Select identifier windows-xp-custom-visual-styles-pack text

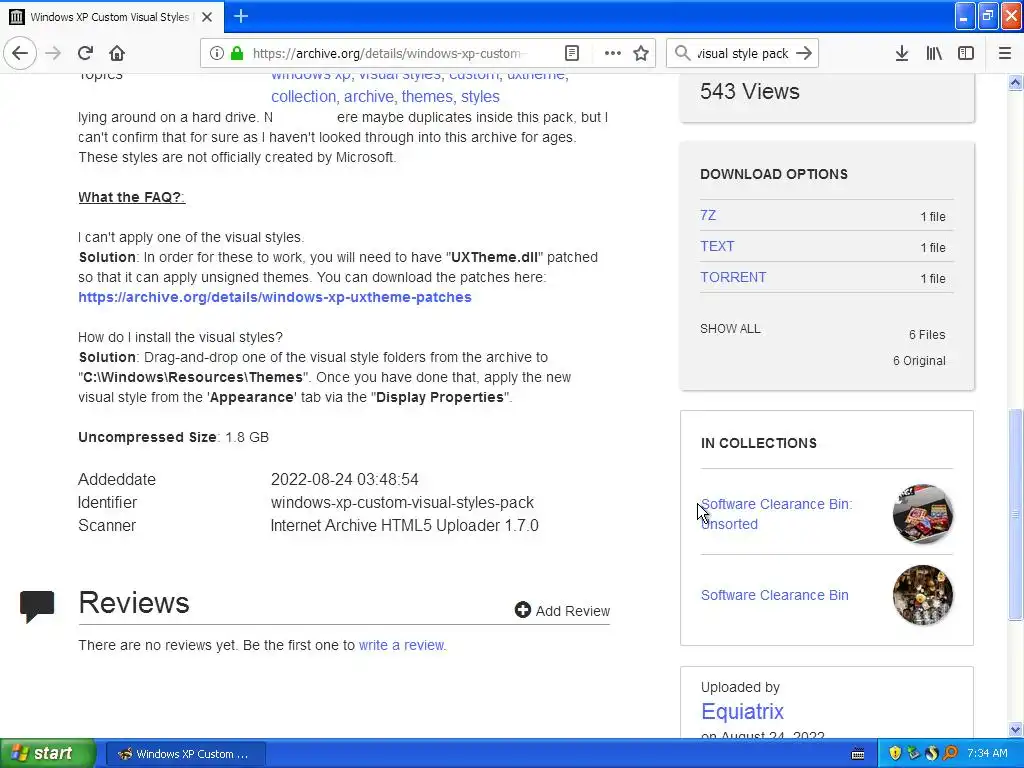click(402, 502)
